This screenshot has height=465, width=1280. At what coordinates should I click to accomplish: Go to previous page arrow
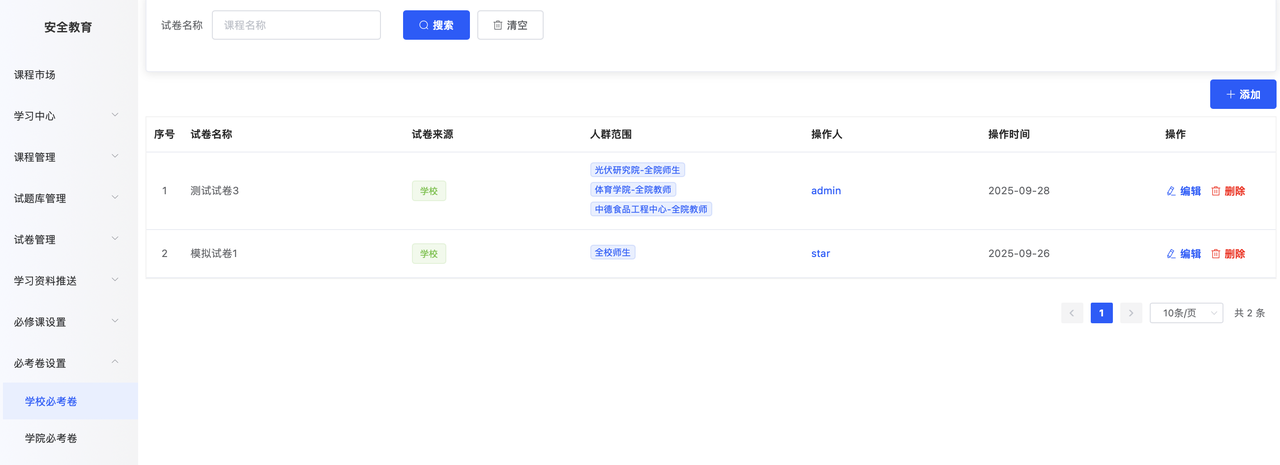(1072, 313)
